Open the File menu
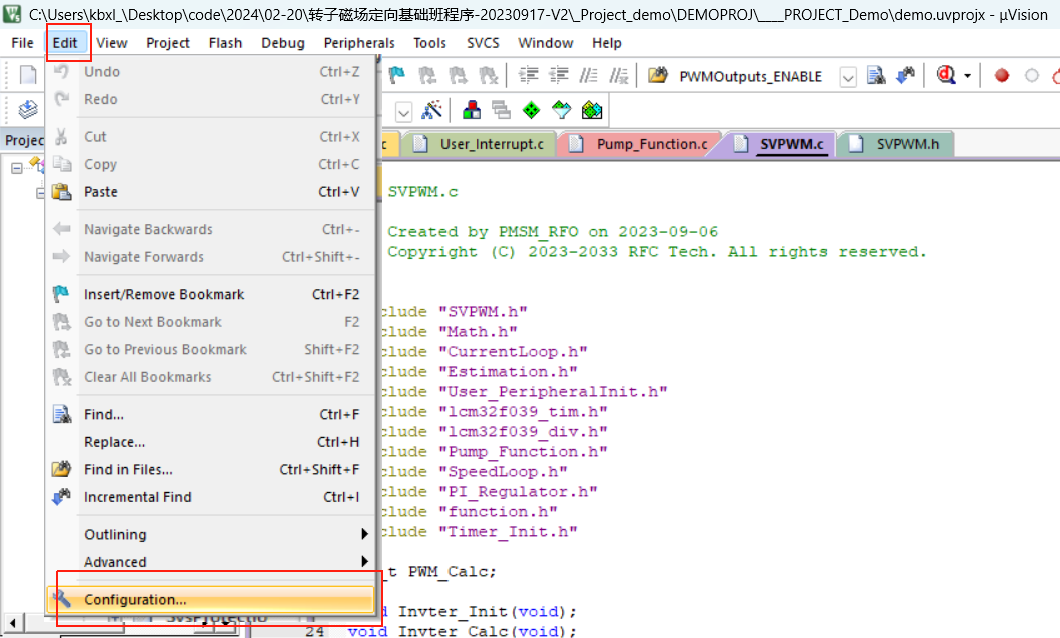Image resolution: width=1060 pixels, height=638 pixels. point(22,43)
